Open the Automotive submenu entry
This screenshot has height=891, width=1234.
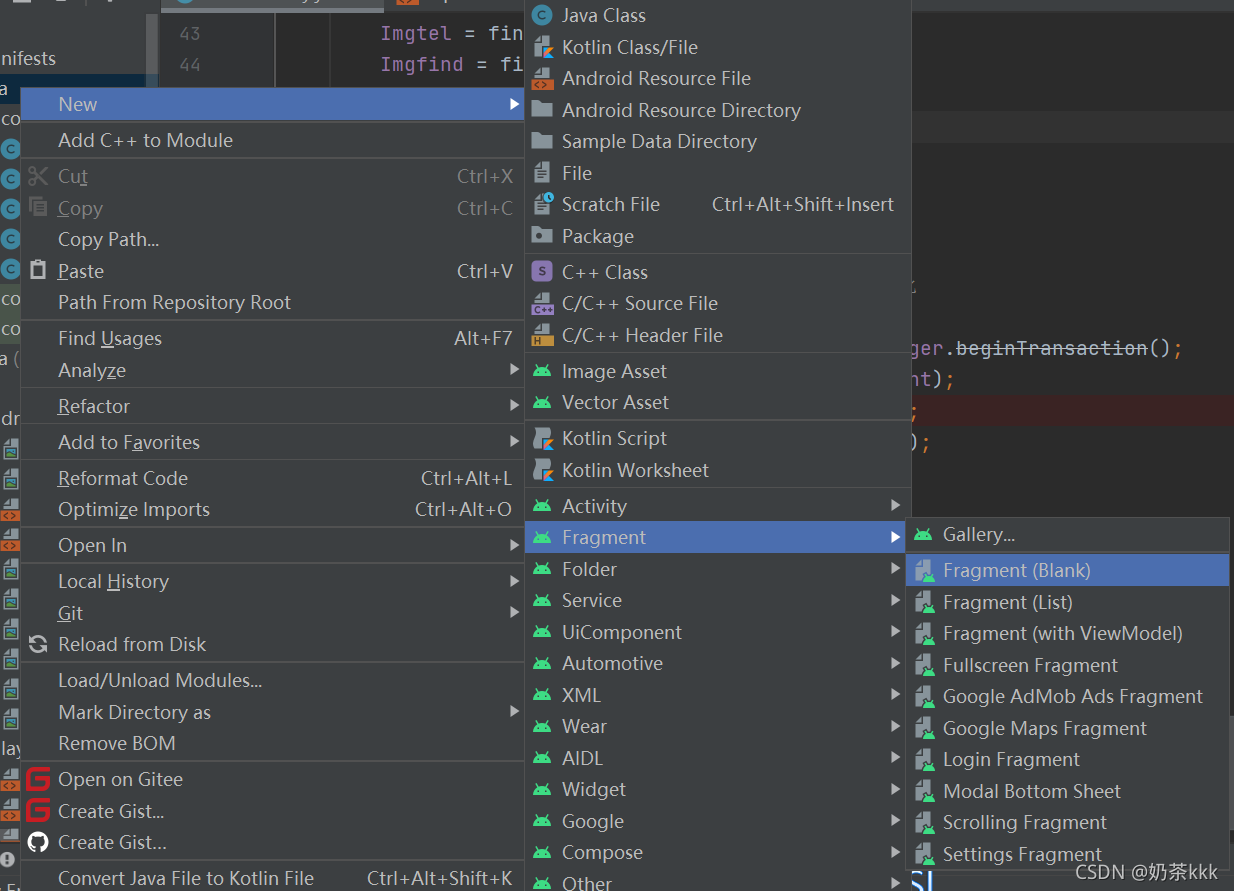pos(717,663)
